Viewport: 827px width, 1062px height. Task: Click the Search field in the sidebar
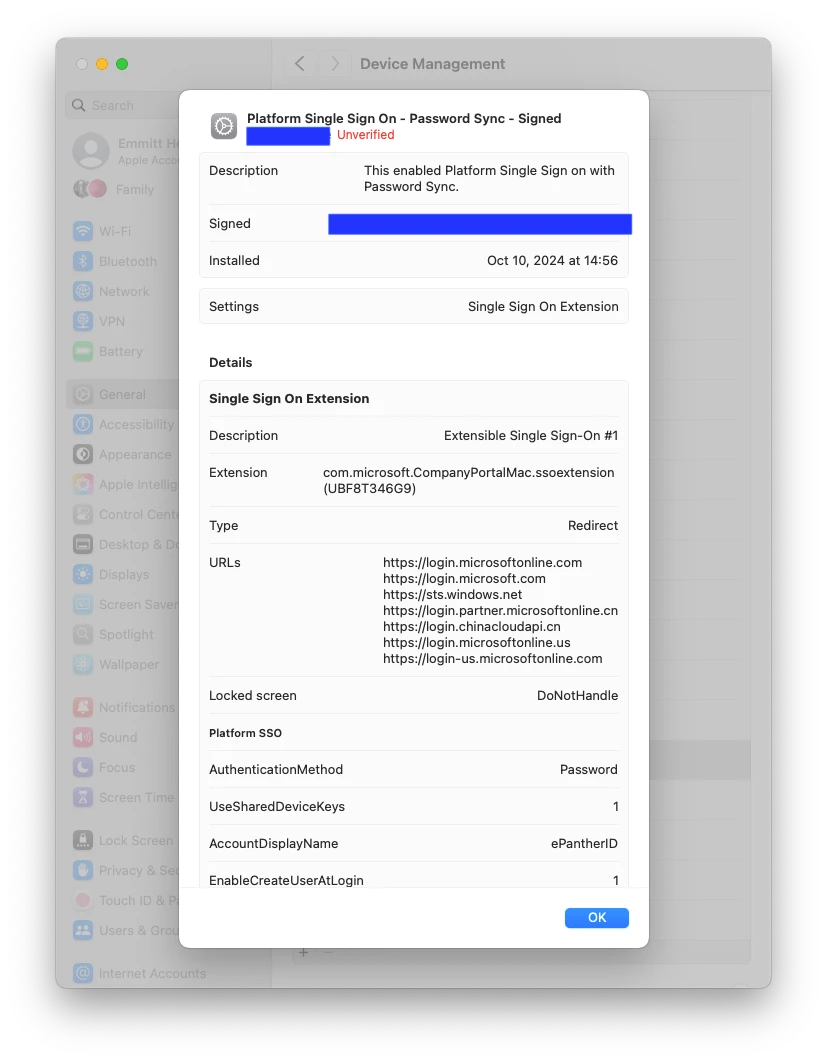[x=123, y=105]
